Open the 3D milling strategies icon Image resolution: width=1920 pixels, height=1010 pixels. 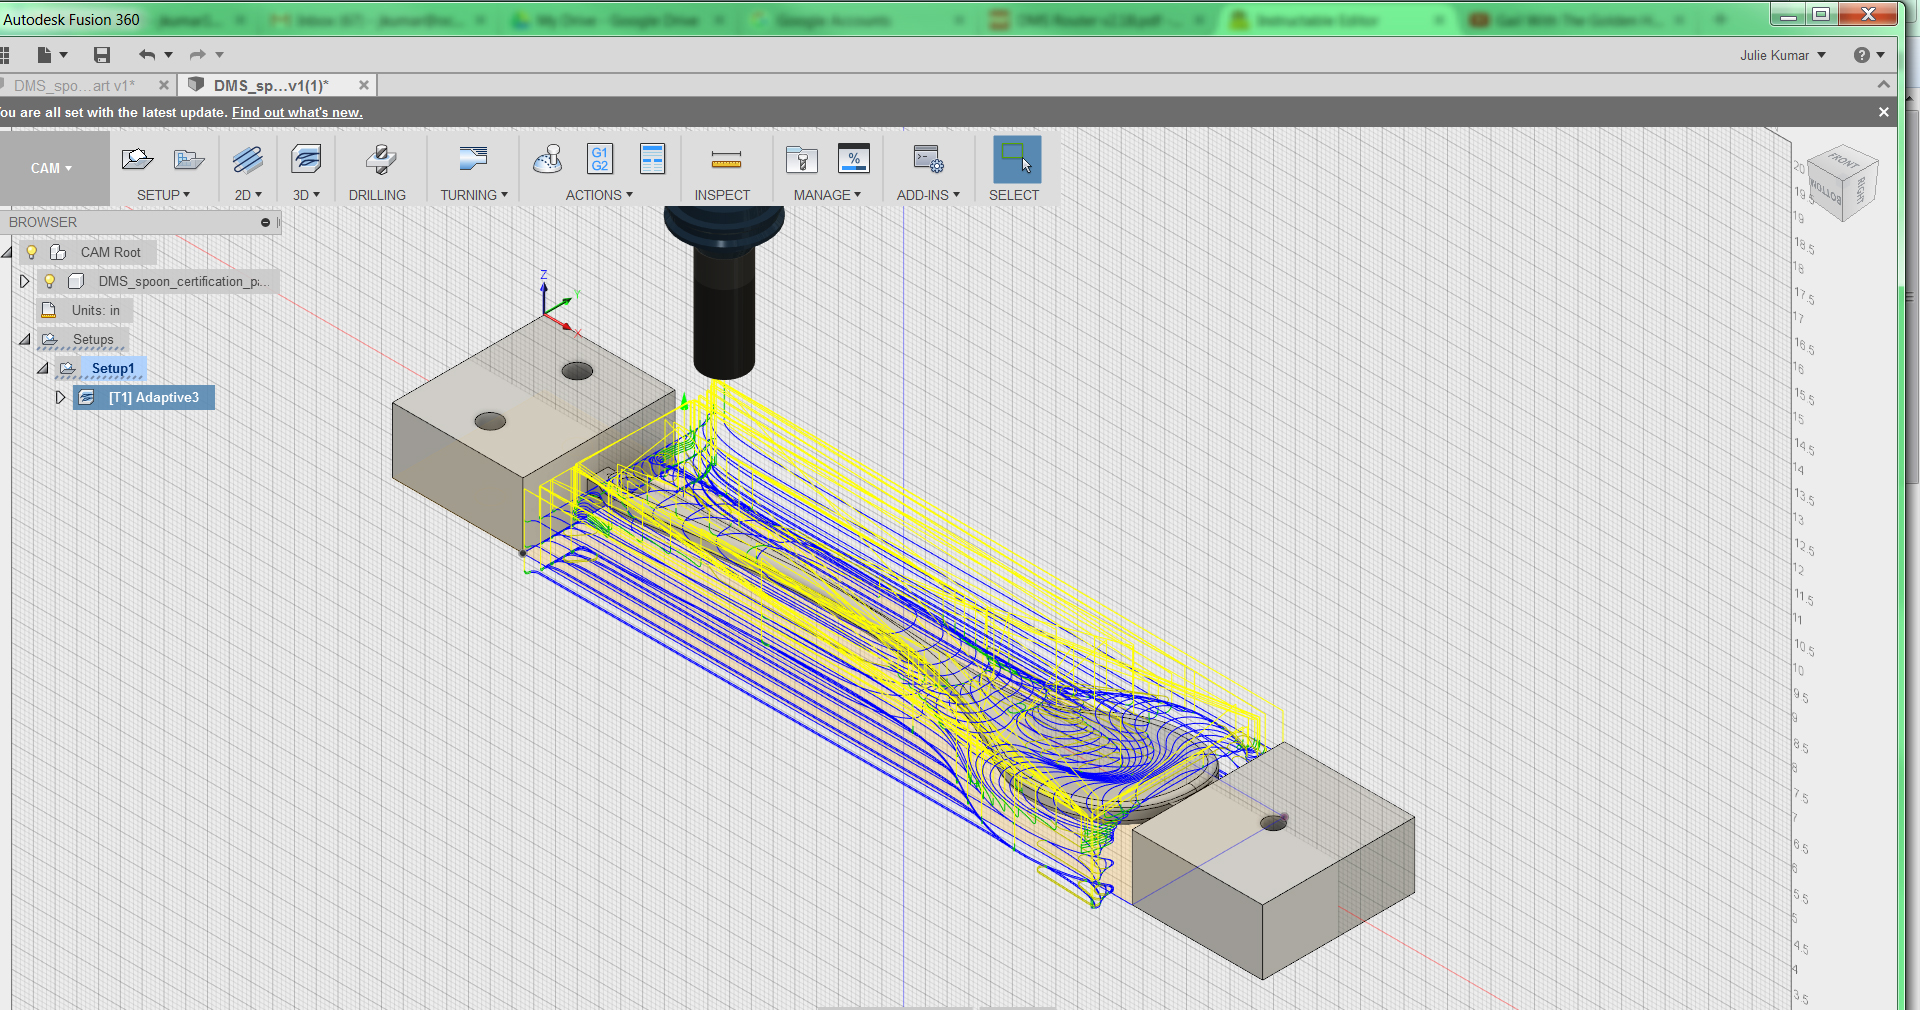(306, 160)
